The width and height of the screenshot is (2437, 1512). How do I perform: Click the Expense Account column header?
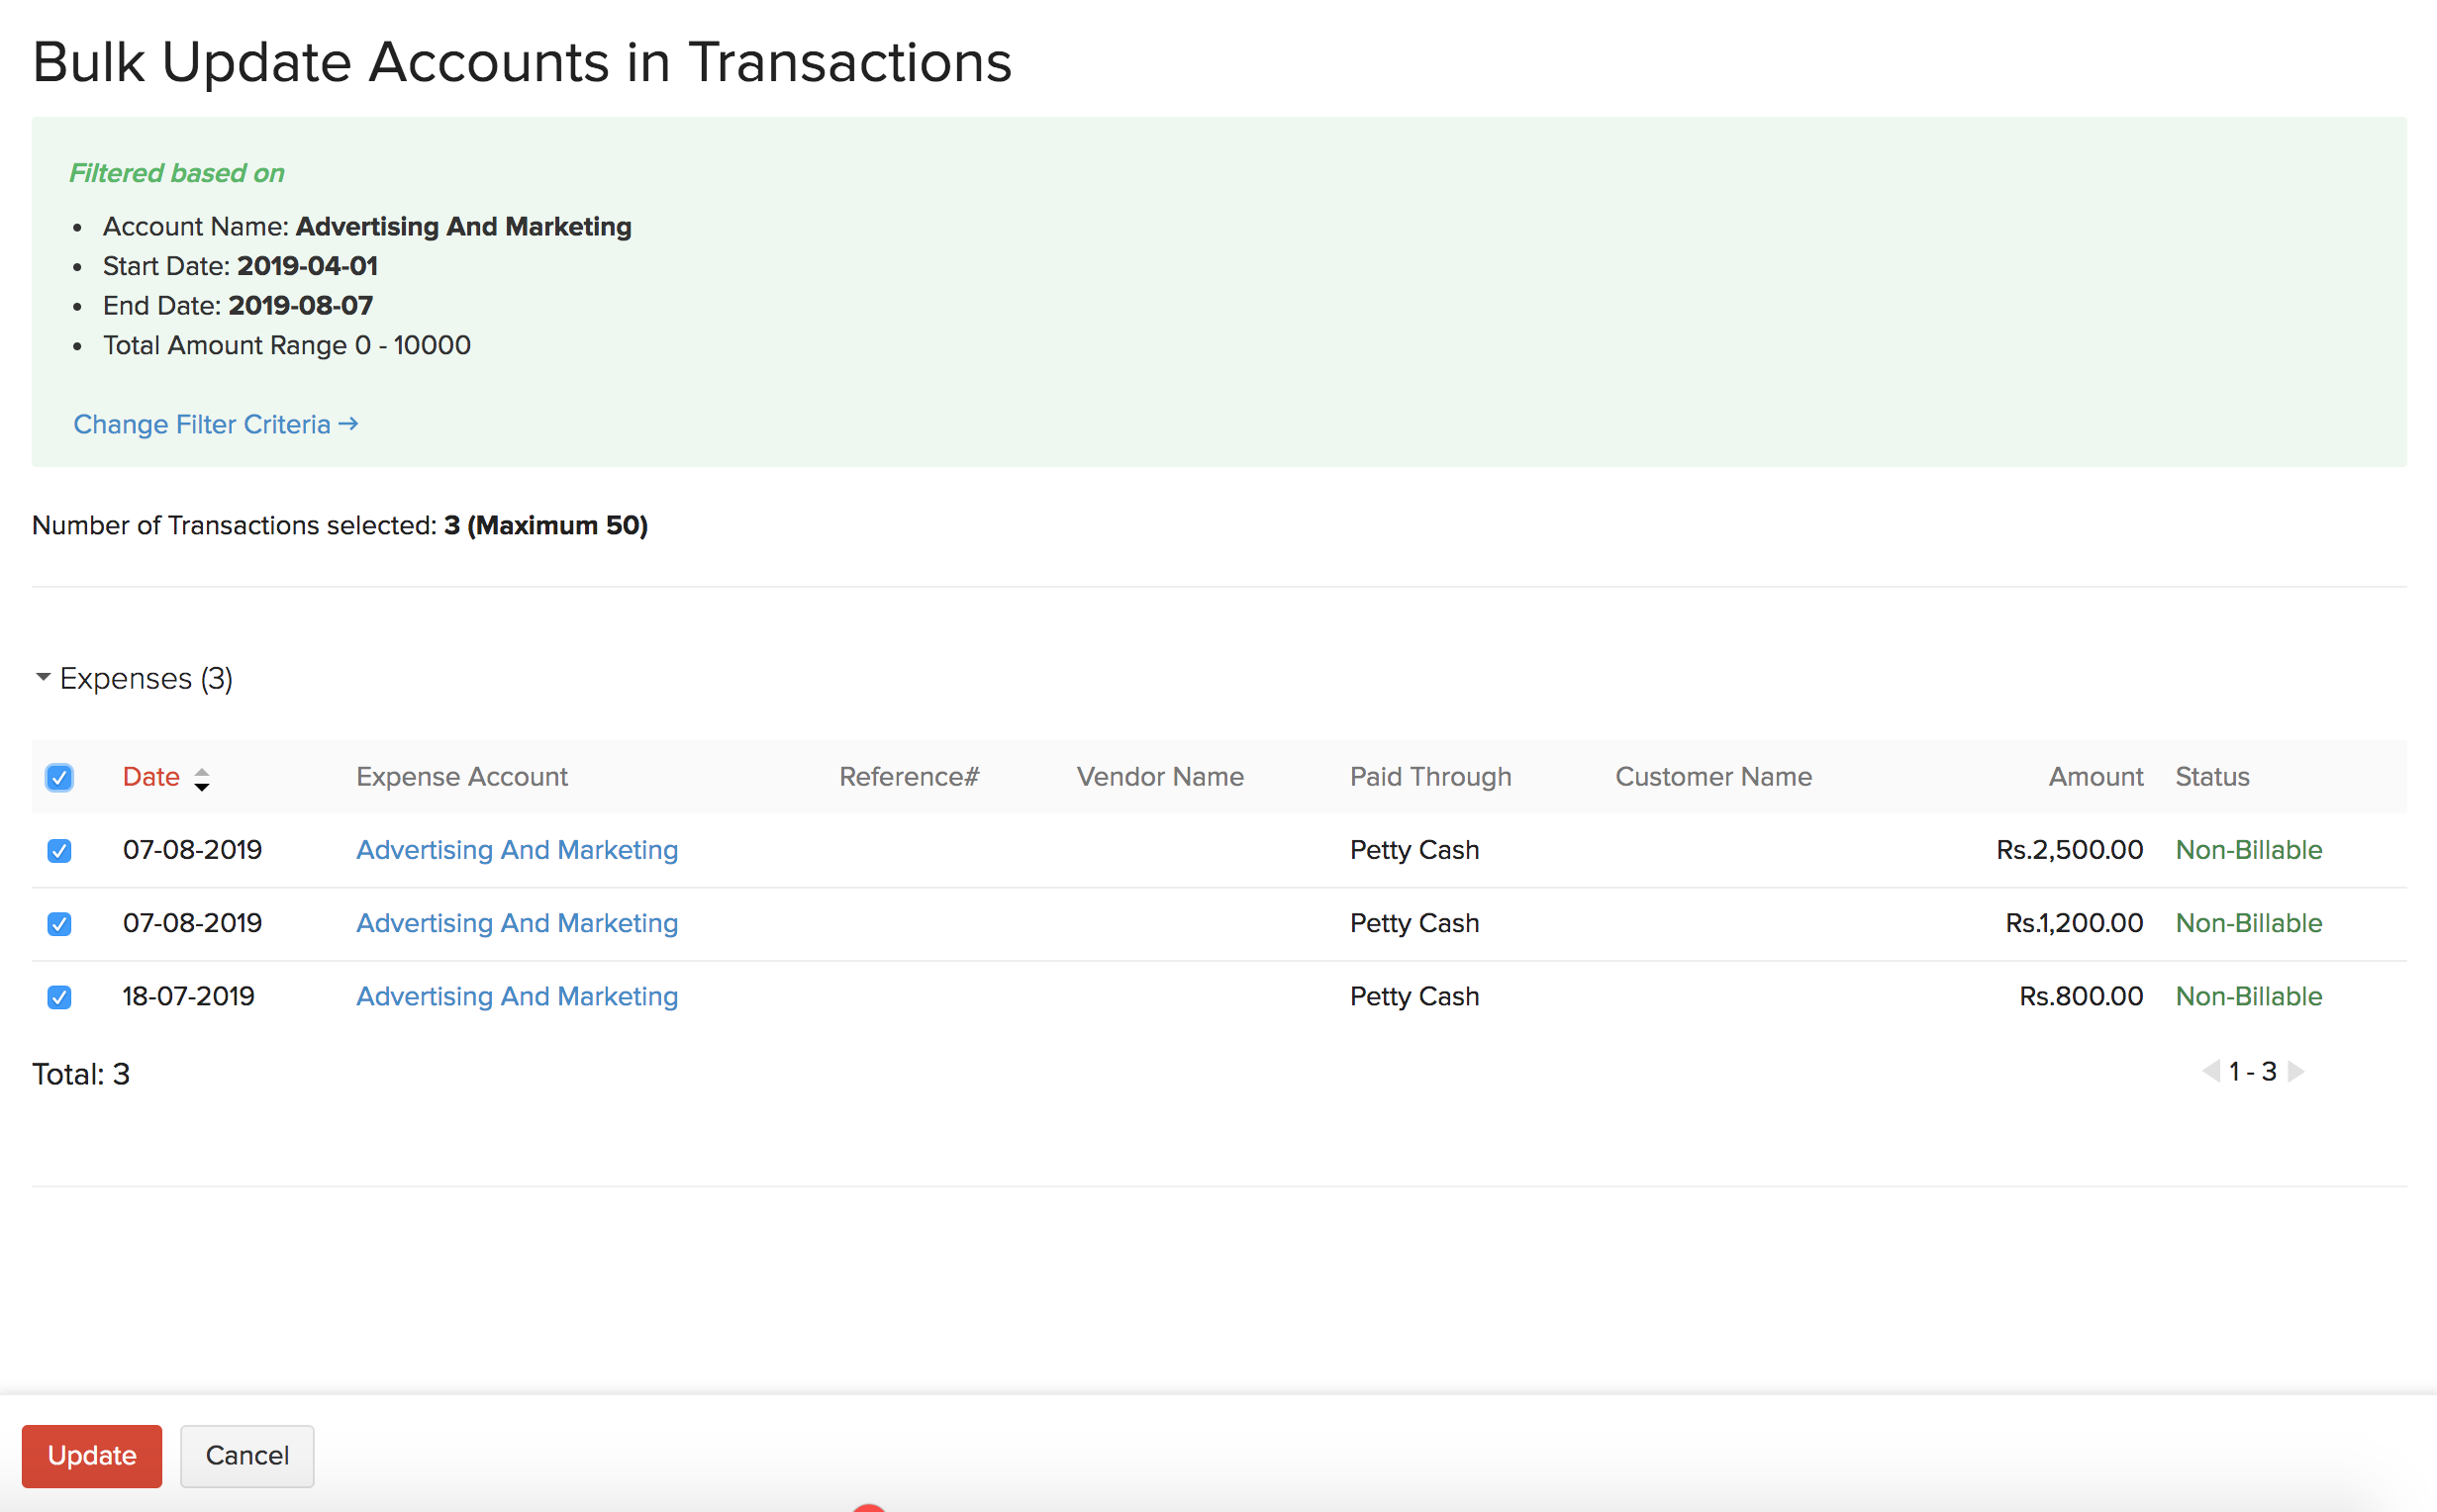461,776
